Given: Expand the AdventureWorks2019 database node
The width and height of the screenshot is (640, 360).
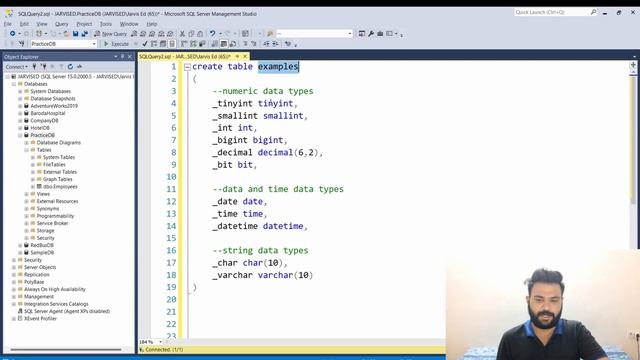Looking at the screenshot, I should point(20,106).
